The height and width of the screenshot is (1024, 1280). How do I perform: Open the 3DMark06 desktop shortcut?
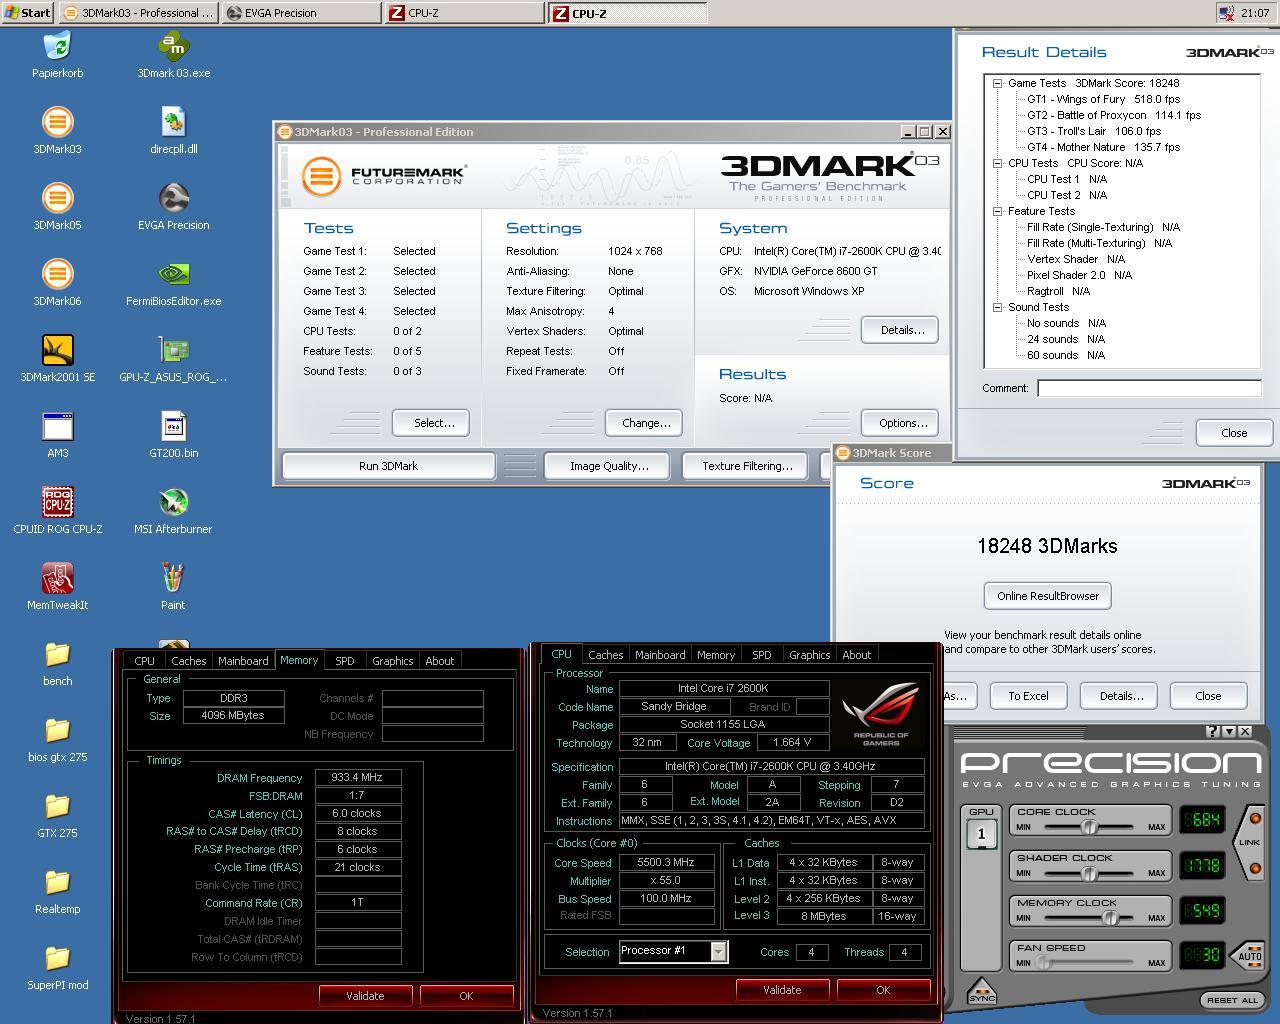[x=57, y=283]
